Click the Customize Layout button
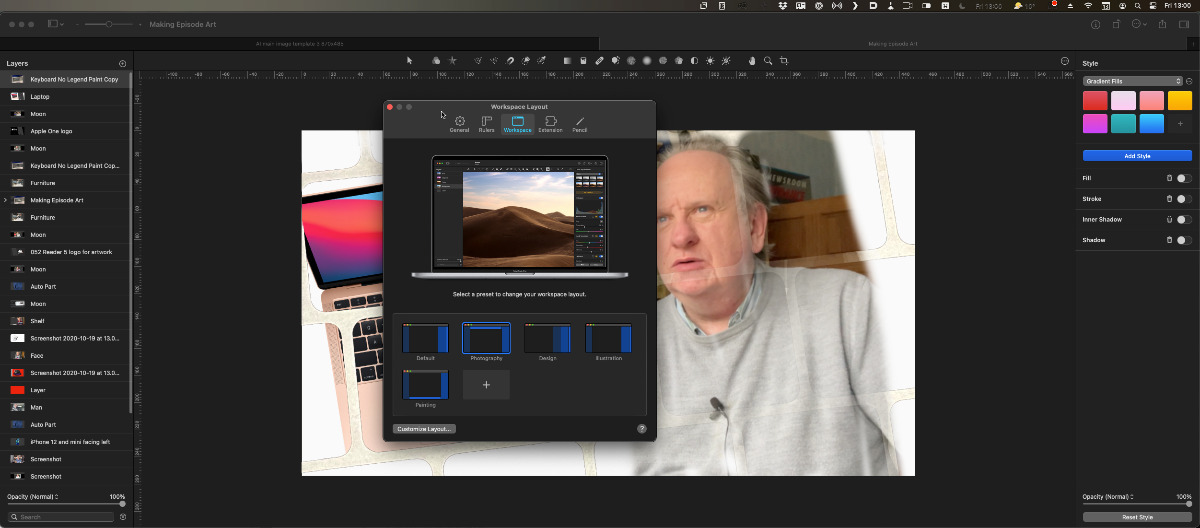This screenshot has width=1200, height=528. pos(425,429)
